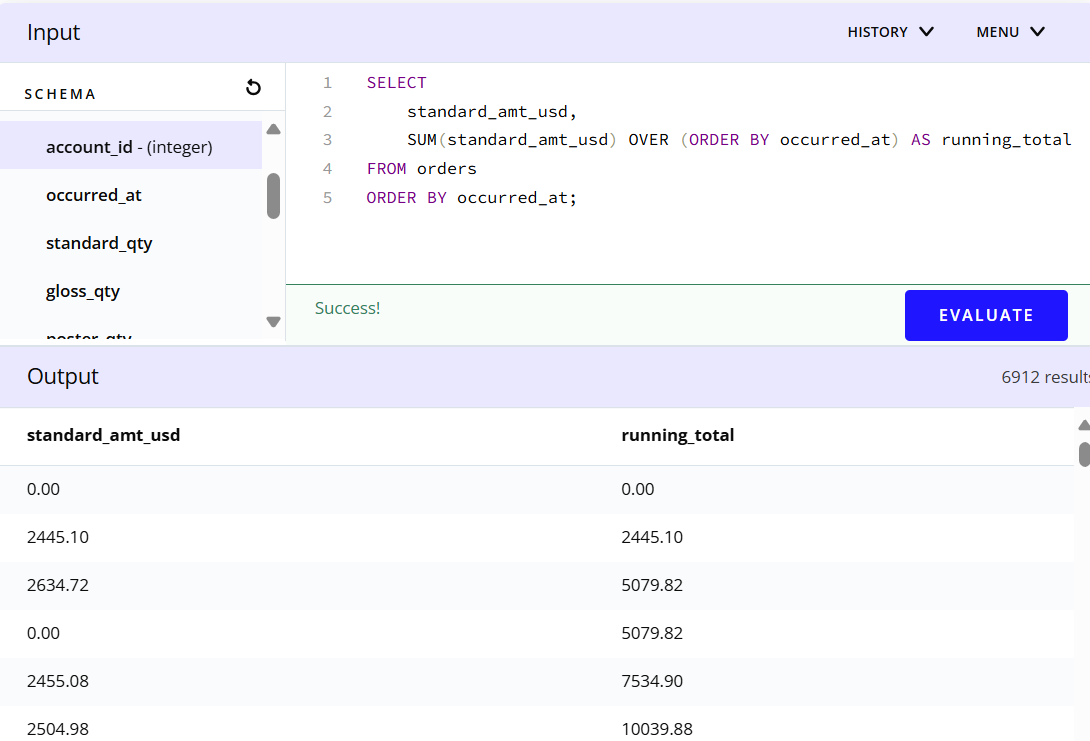Click schema list scroll-up arrow

pyautogui.click(x=273, y=129)
